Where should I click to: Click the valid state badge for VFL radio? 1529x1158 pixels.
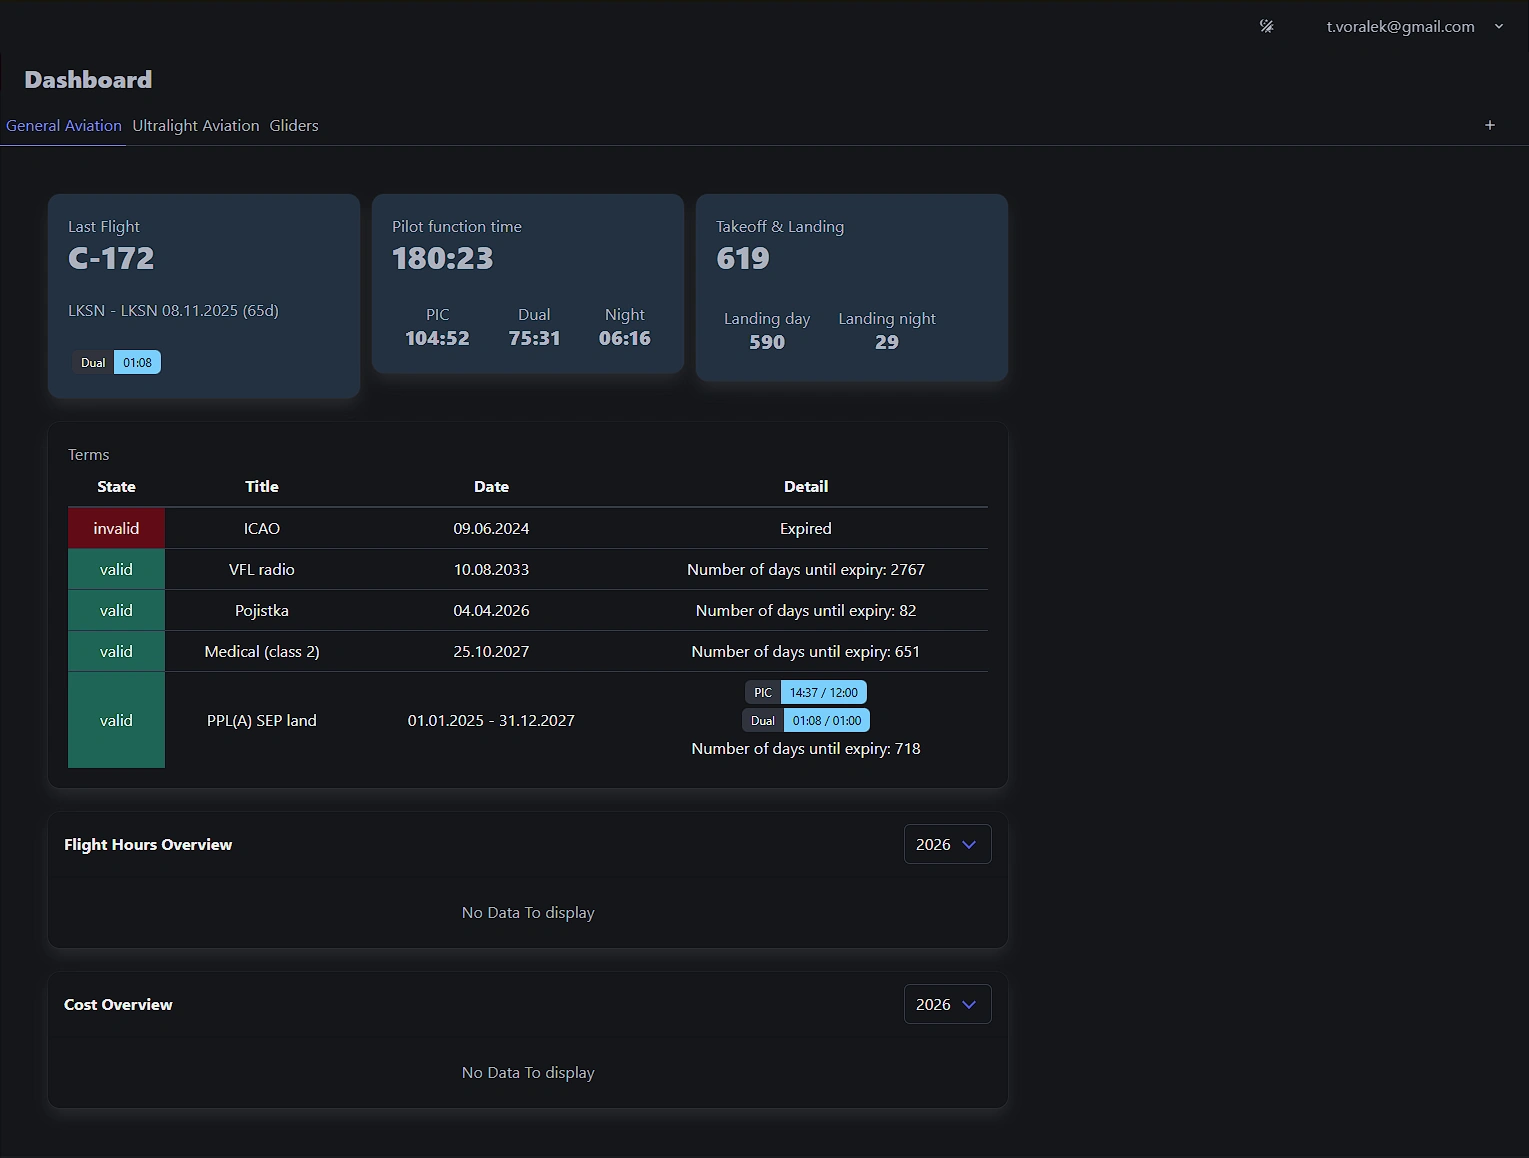click(x=116, y=569)
